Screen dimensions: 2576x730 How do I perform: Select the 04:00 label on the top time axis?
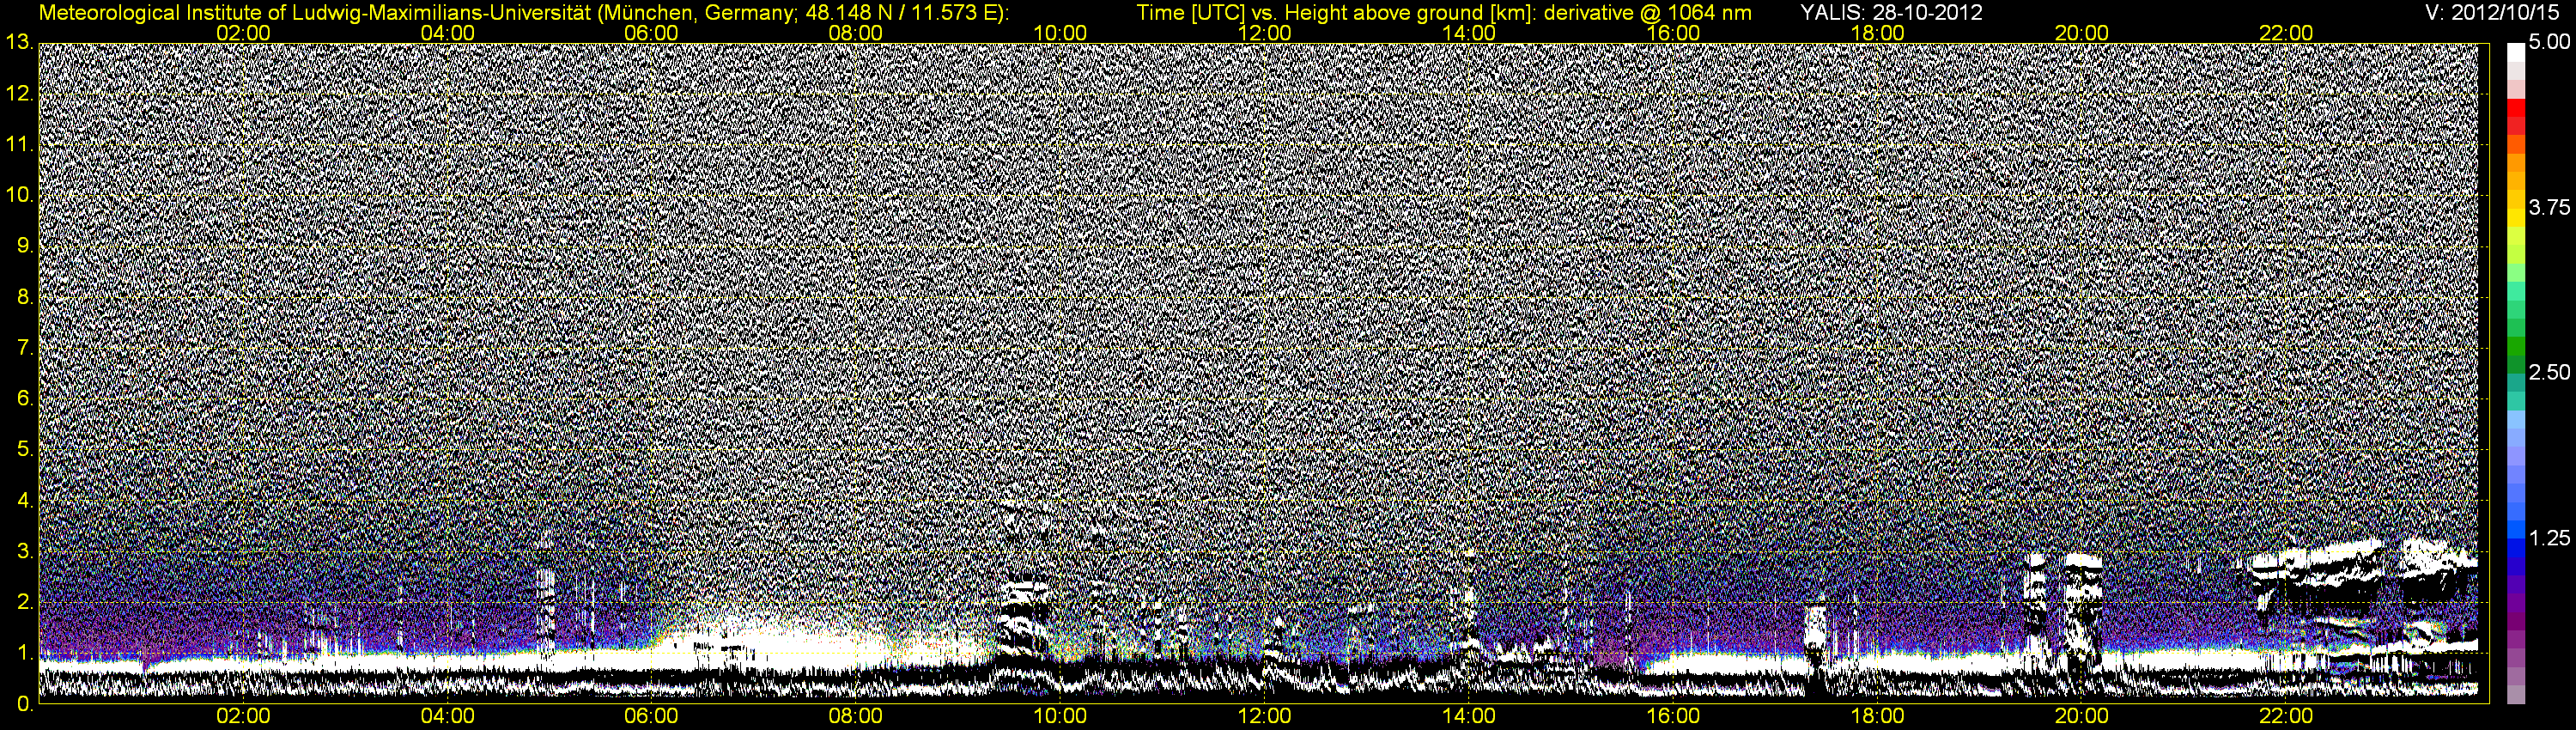[x=447, y=33]
